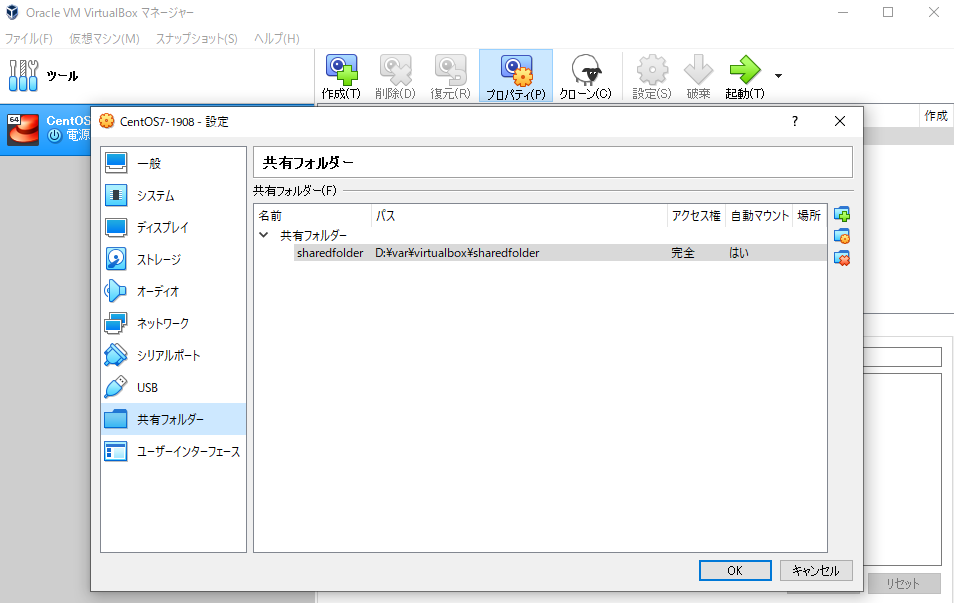The image size is (954, 603).
Task: Open the 起動 start mode dropdown arrow
Action: (778, 76)
